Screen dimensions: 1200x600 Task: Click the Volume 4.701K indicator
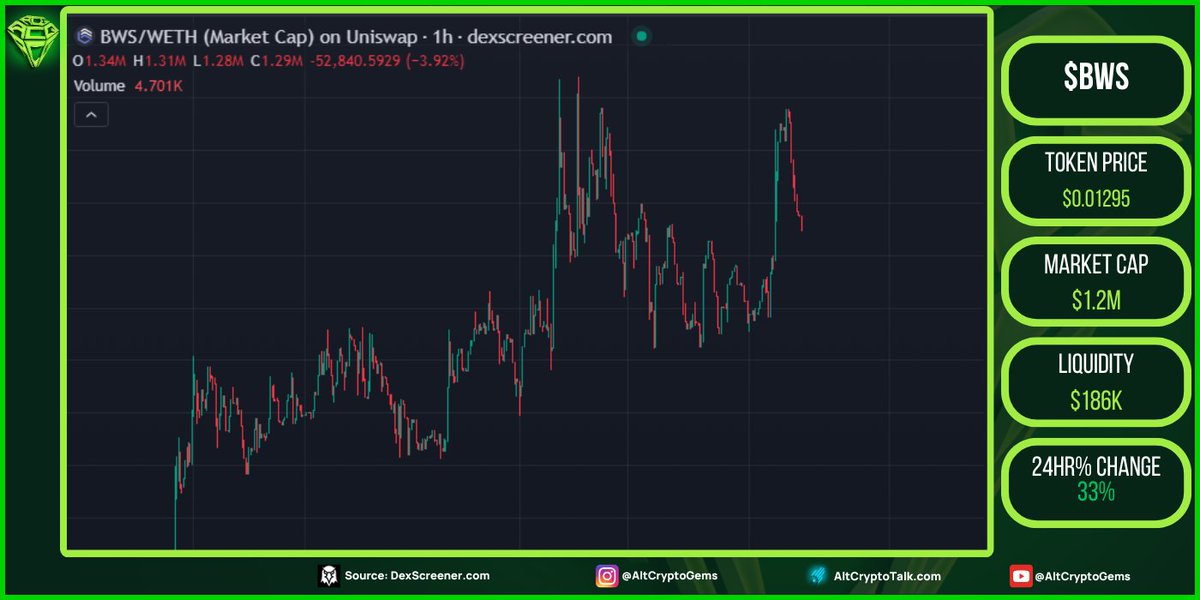tap(128, 86)
